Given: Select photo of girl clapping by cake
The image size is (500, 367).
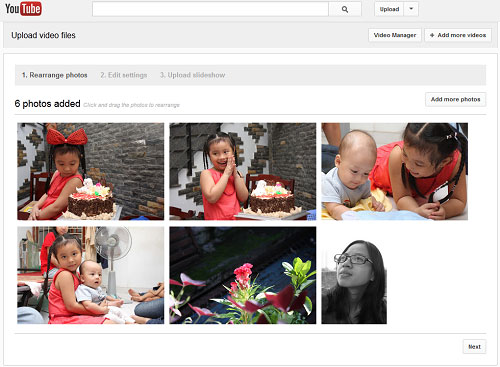Looking at the screenshot, I should tap(243, 171).
